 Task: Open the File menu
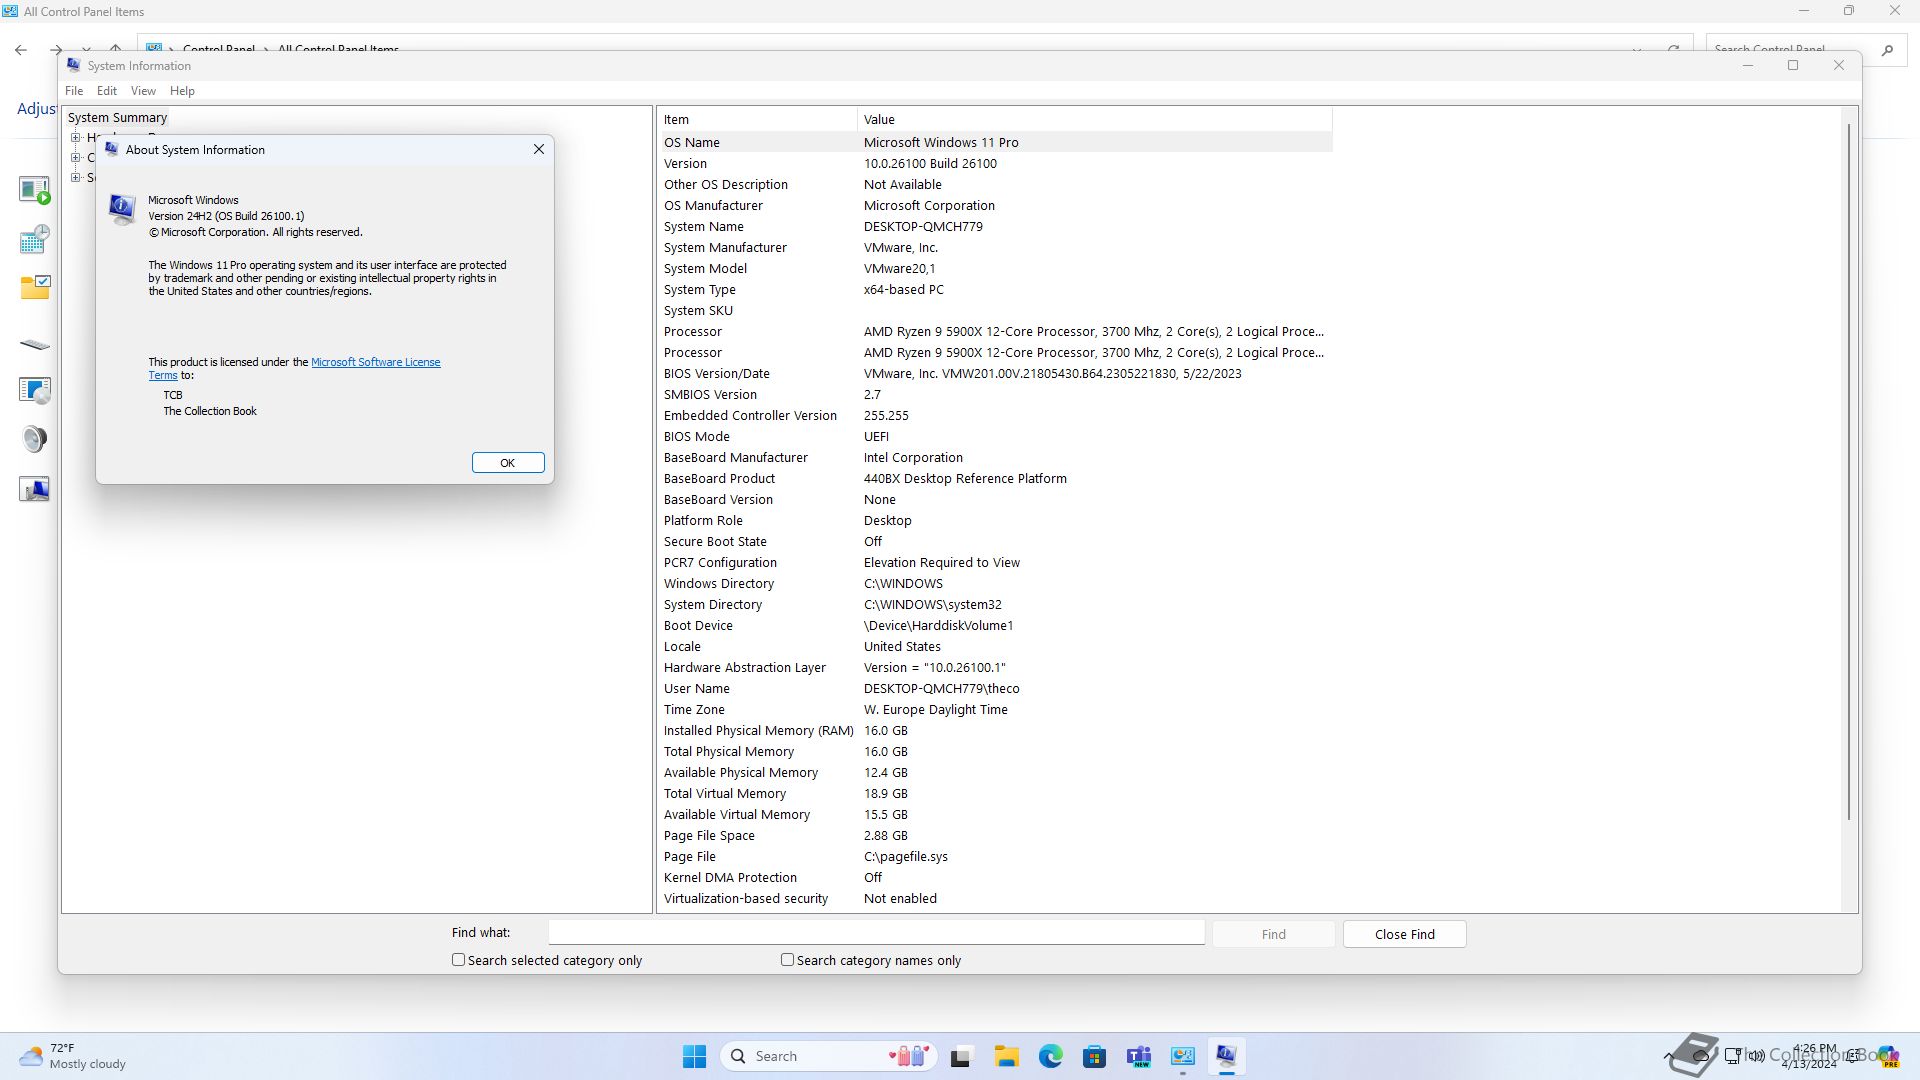pyautogui.click(x=74, y=90)
